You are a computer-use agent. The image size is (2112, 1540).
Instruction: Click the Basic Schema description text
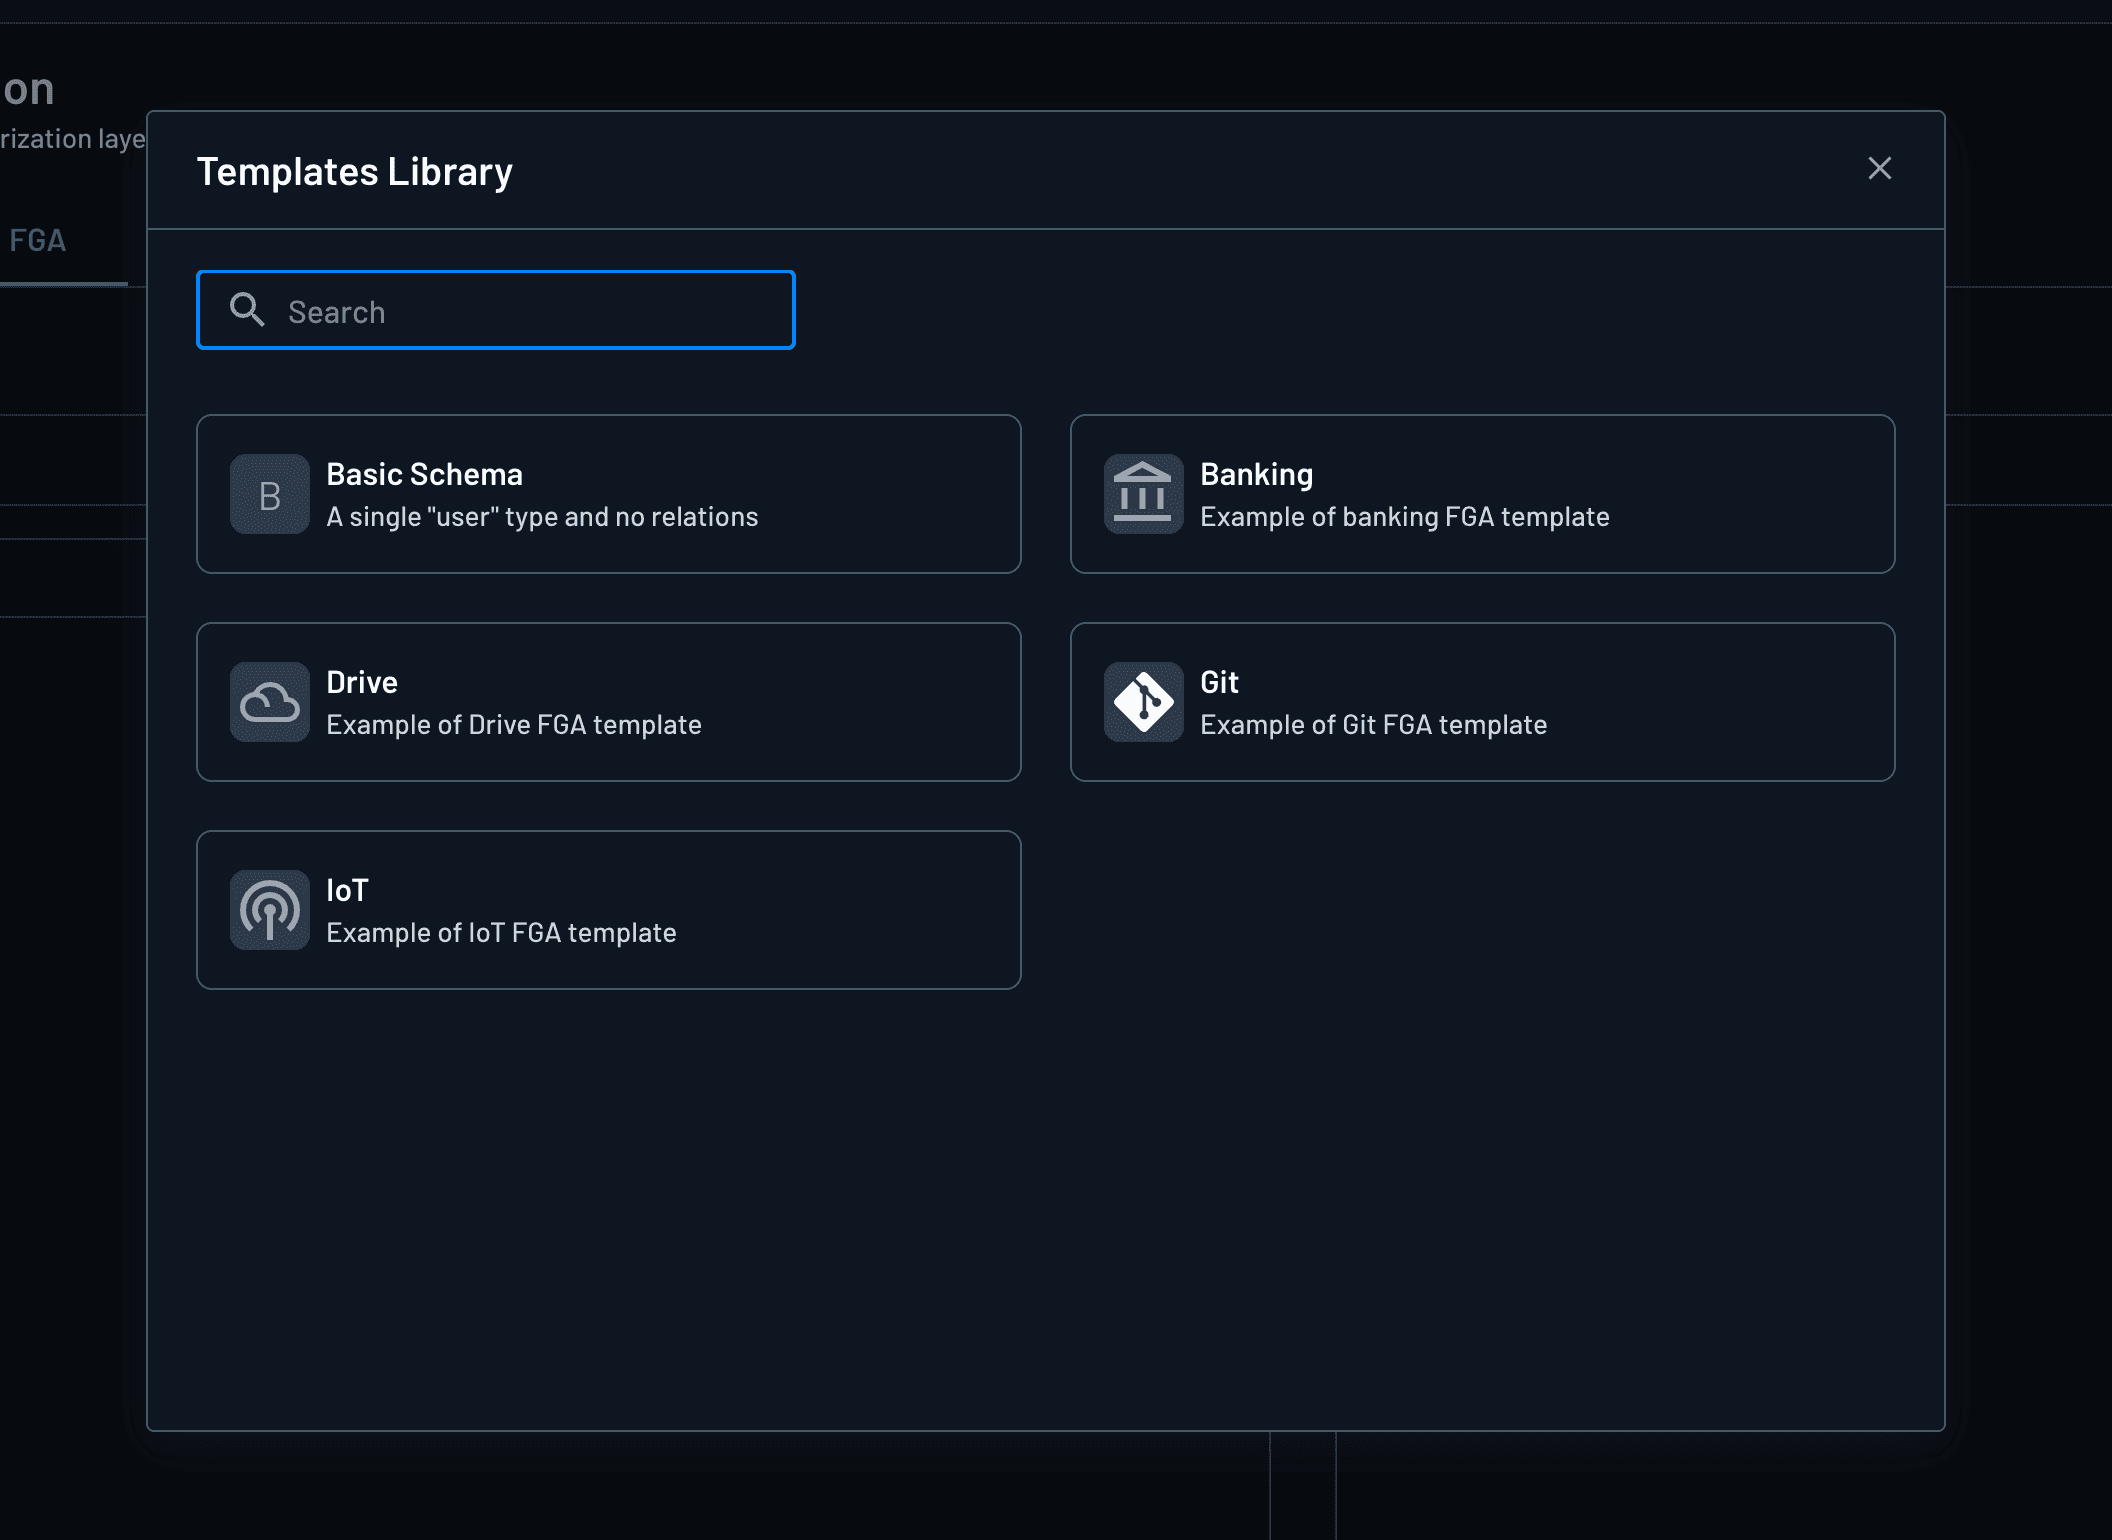click(x=541, y=516)
